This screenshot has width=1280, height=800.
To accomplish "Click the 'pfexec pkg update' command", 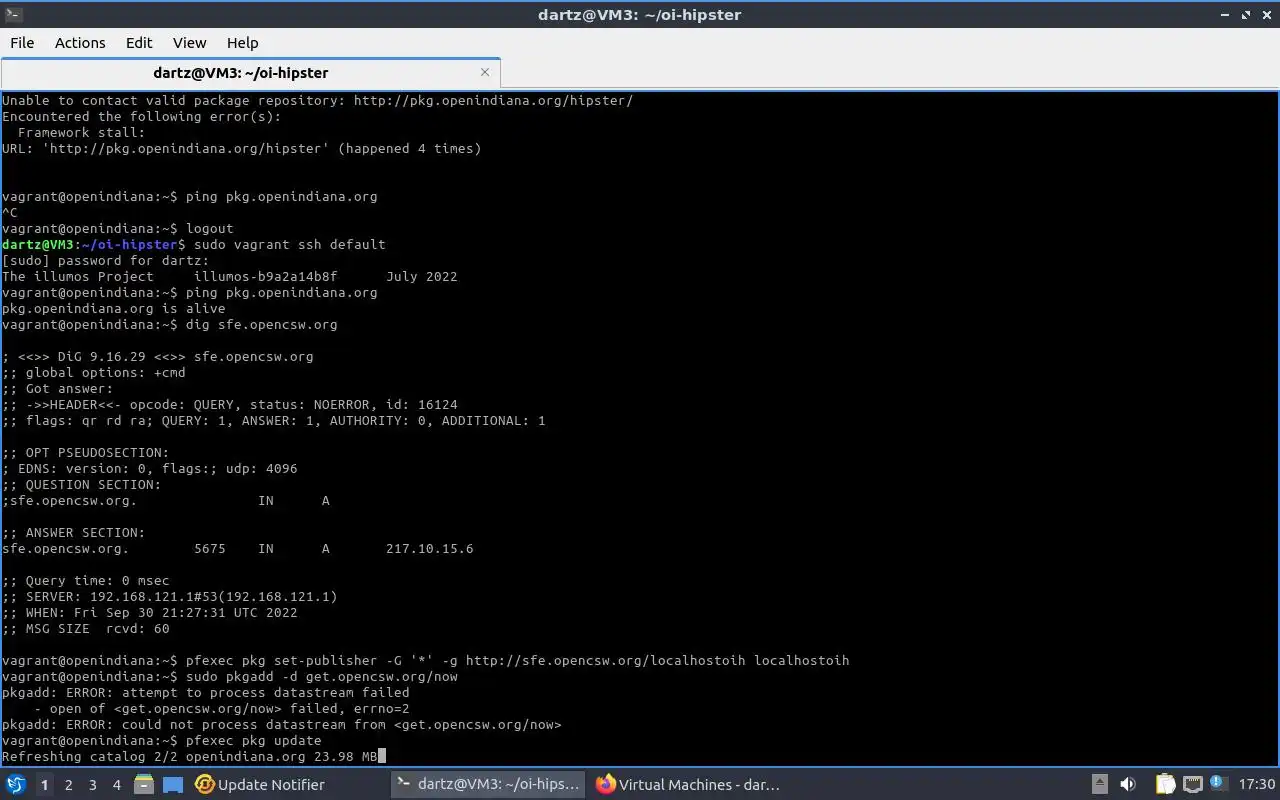I will [254, 740].
